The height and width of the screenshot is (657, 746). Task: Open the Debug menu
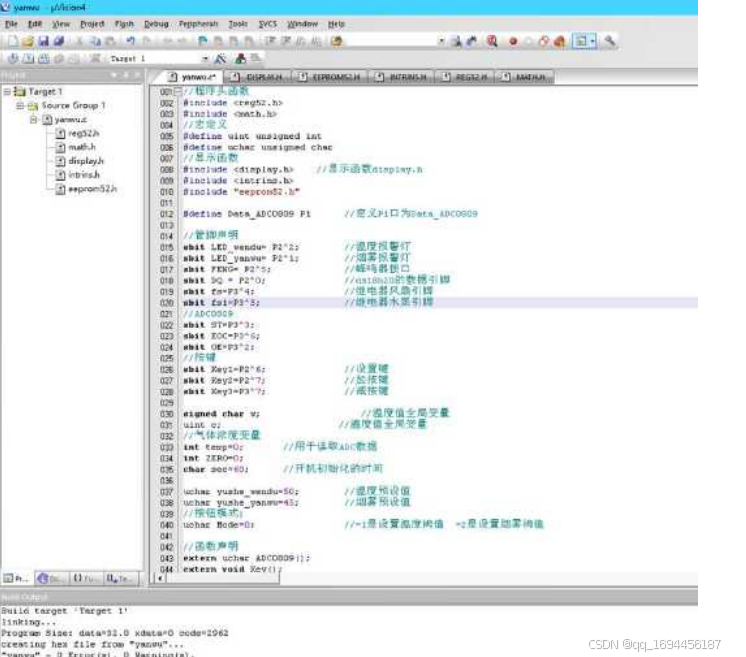coord(156,24)
